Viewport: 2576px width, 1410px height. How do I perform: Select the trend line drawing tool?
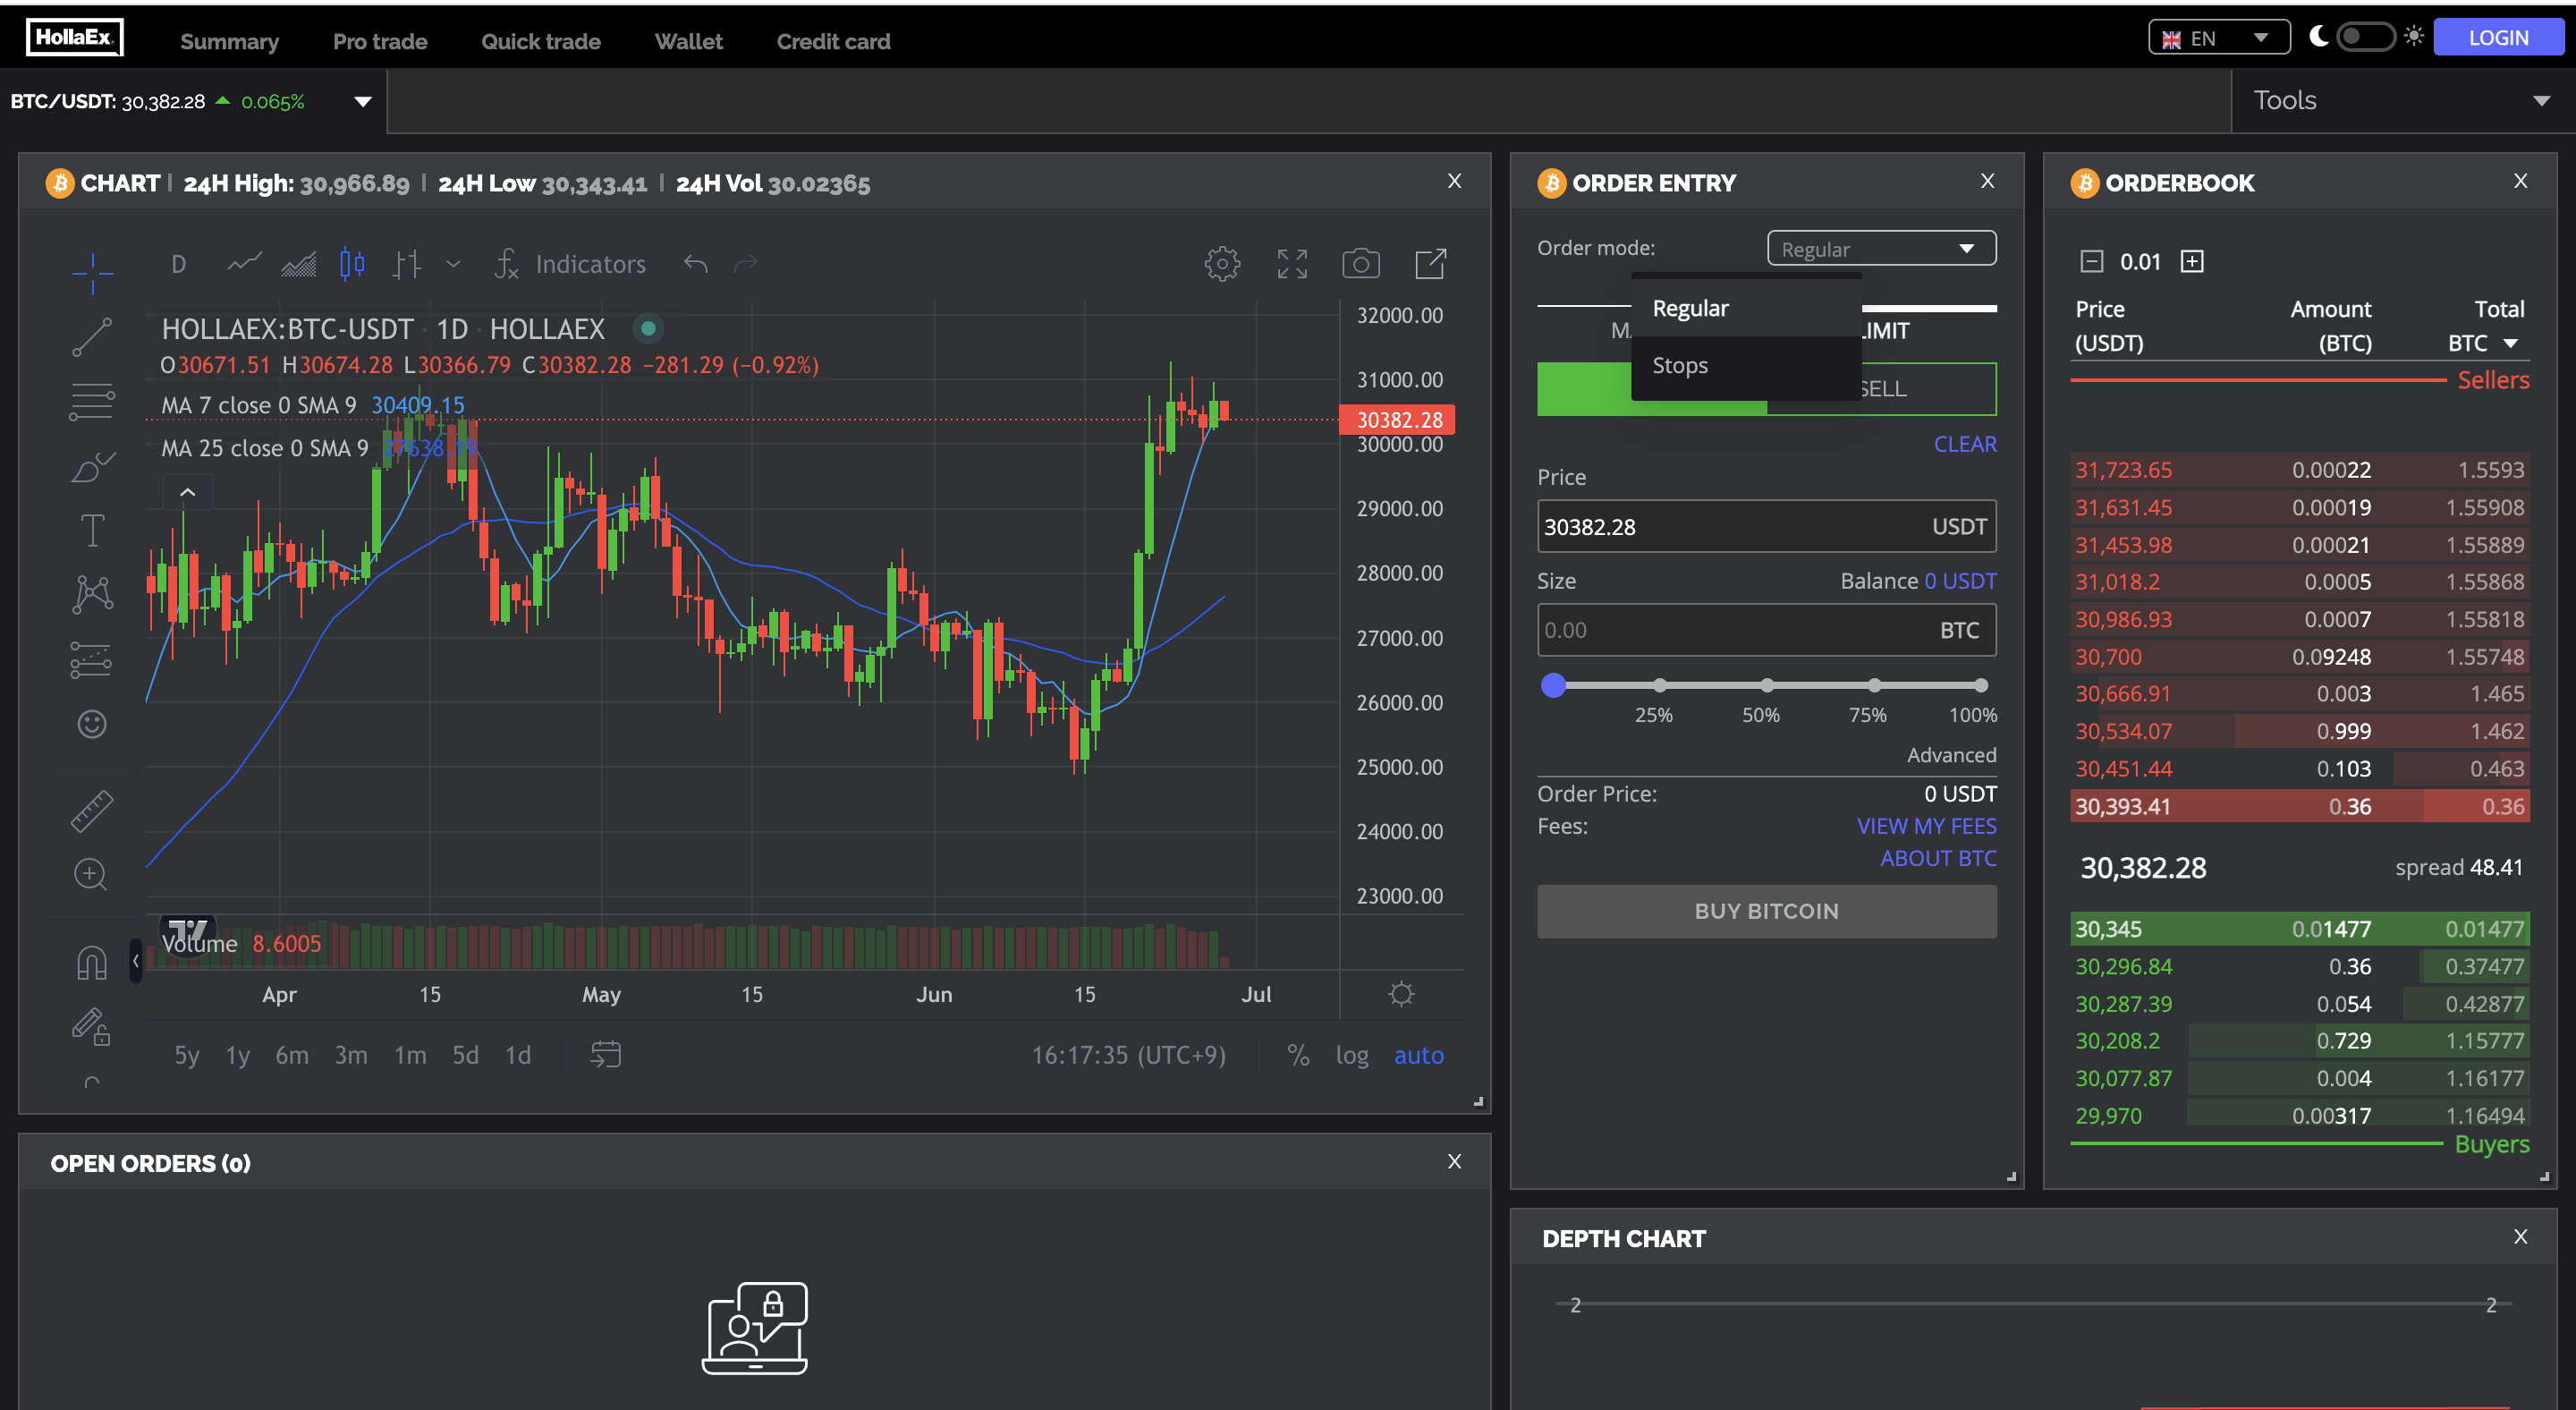[91, 337]
